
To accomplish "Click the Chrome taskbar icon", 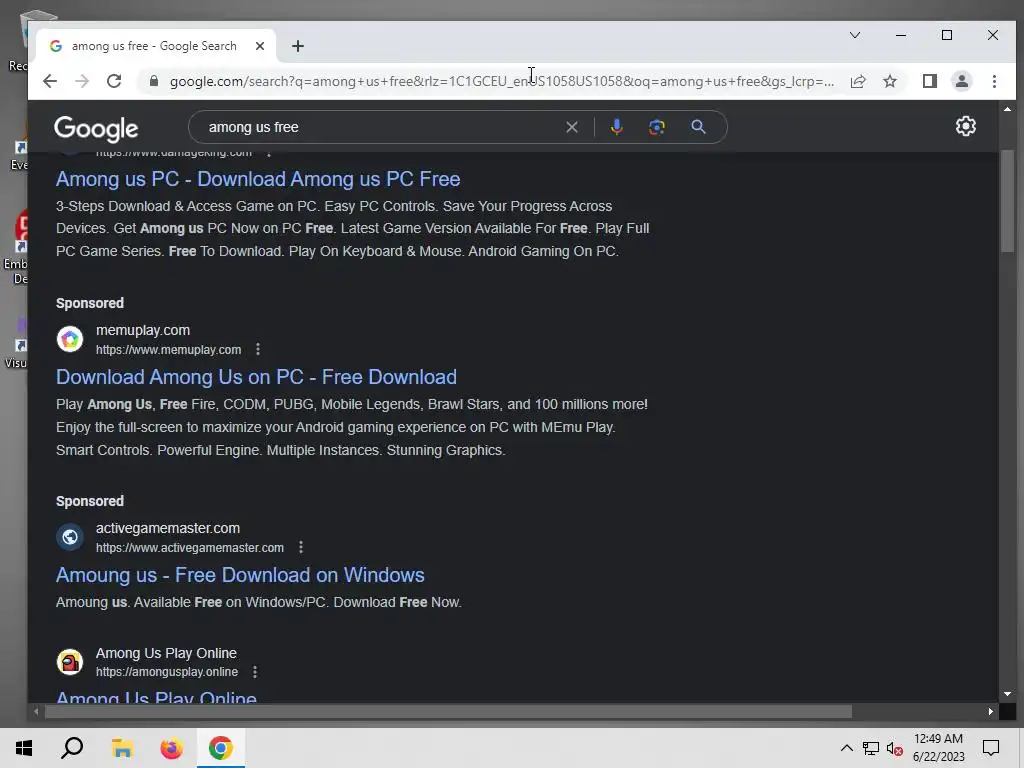I will click(x=221, y=748).
